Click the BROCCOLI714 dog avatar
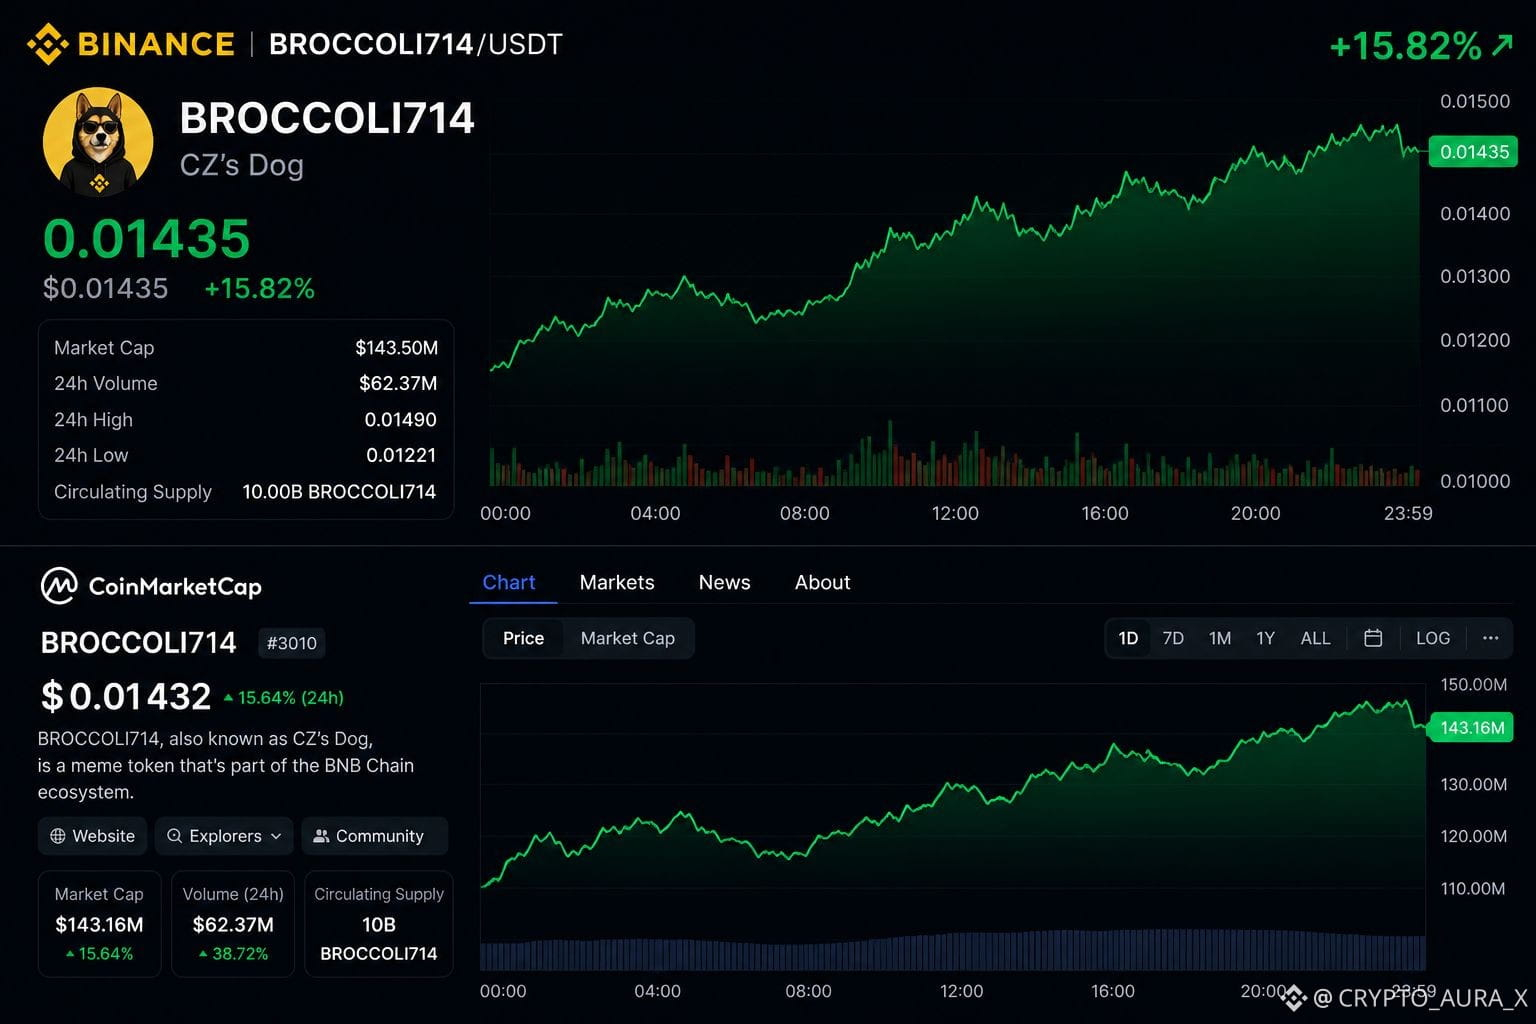 click(98, 141)
